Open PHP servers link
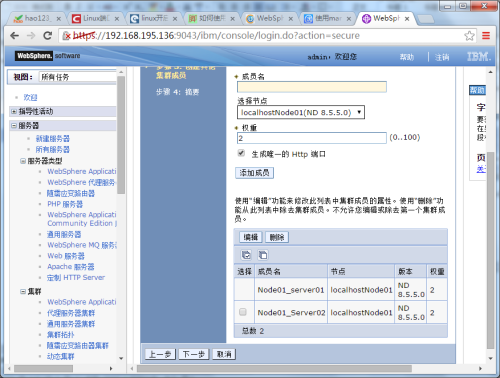The height and width of the screenshot is (378, 500). 65,204
